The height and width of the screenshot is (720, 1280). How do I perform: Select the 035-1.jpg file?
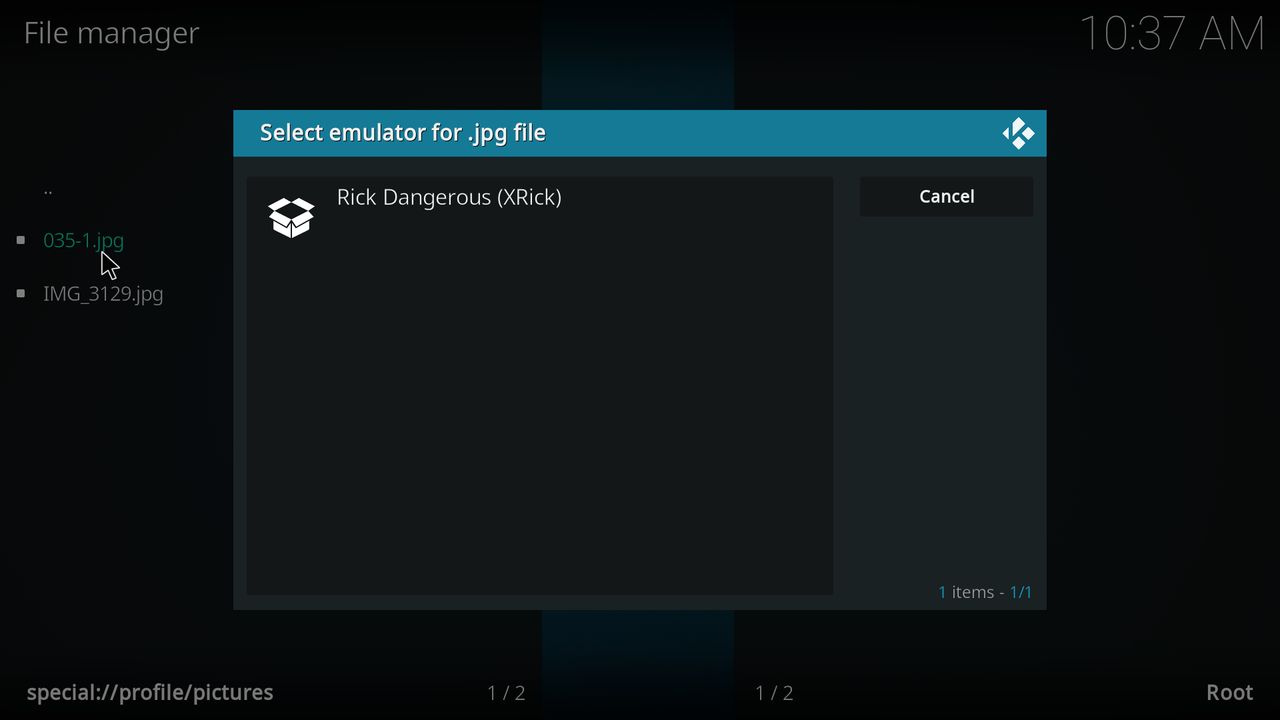(x=84, y=240)
